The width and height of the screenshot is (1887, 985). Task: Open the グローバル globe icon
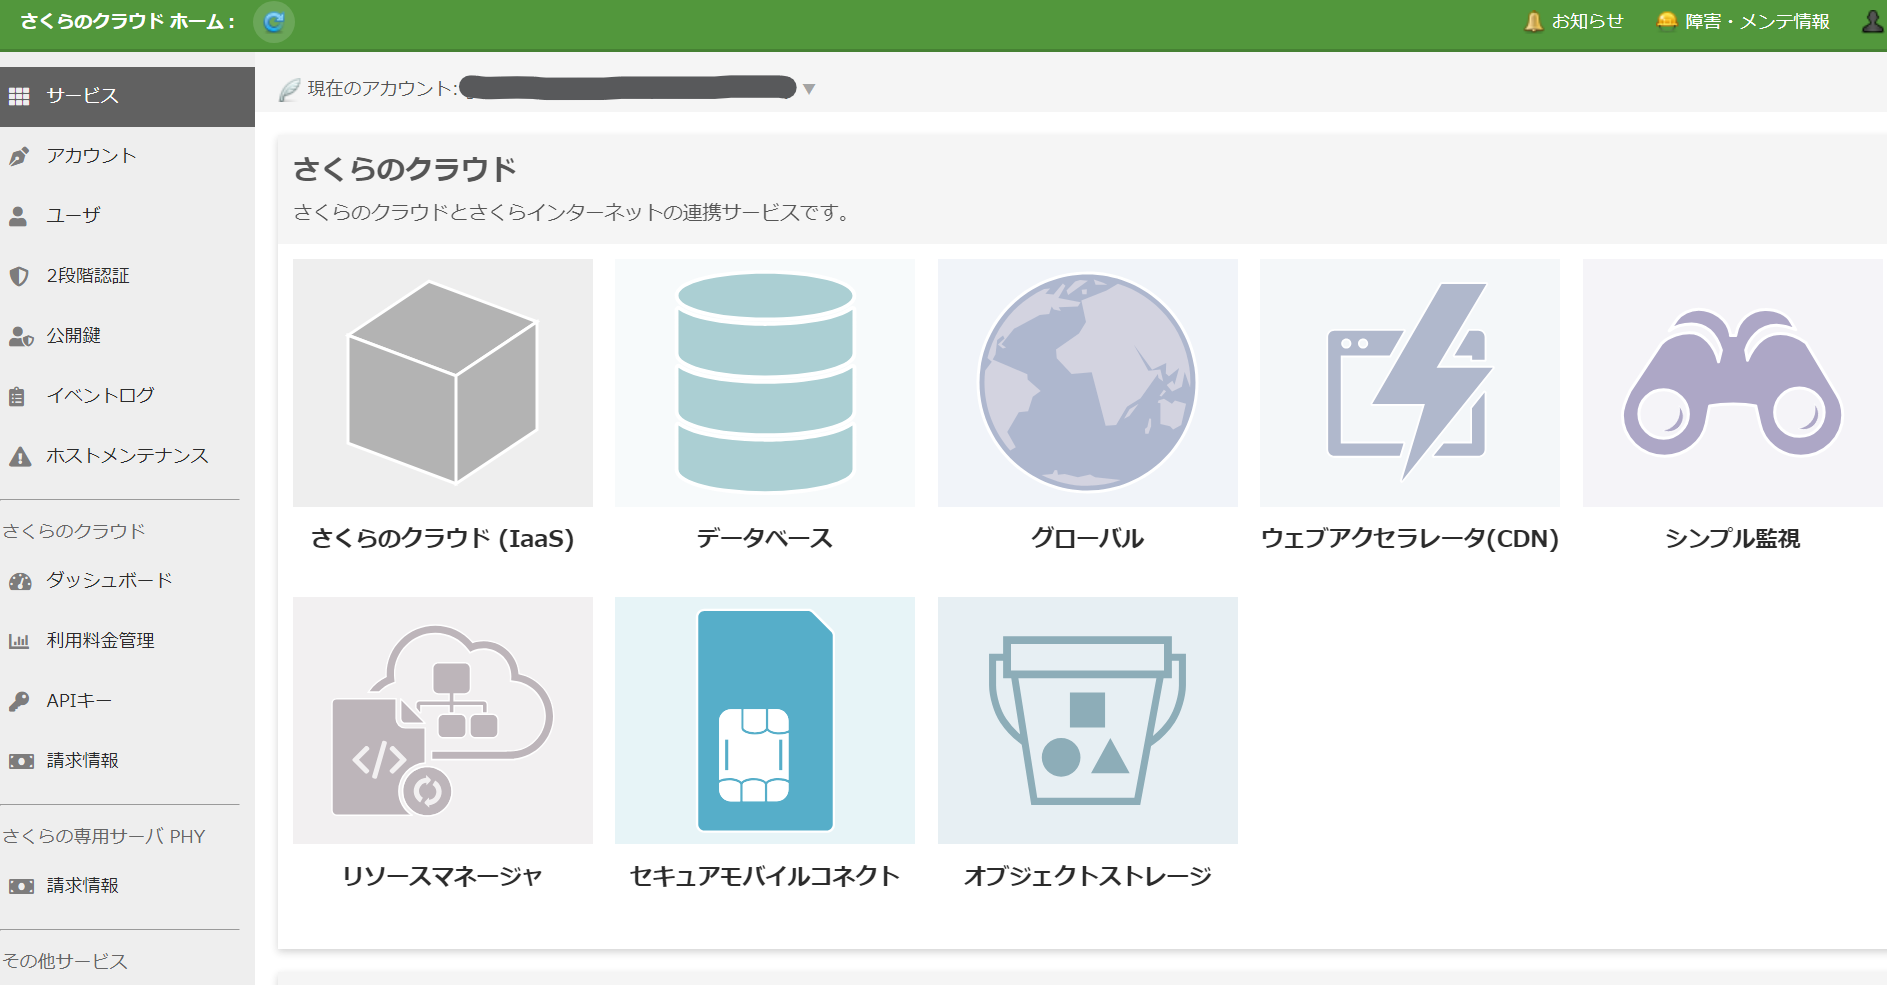click(x=1088, y=383)
